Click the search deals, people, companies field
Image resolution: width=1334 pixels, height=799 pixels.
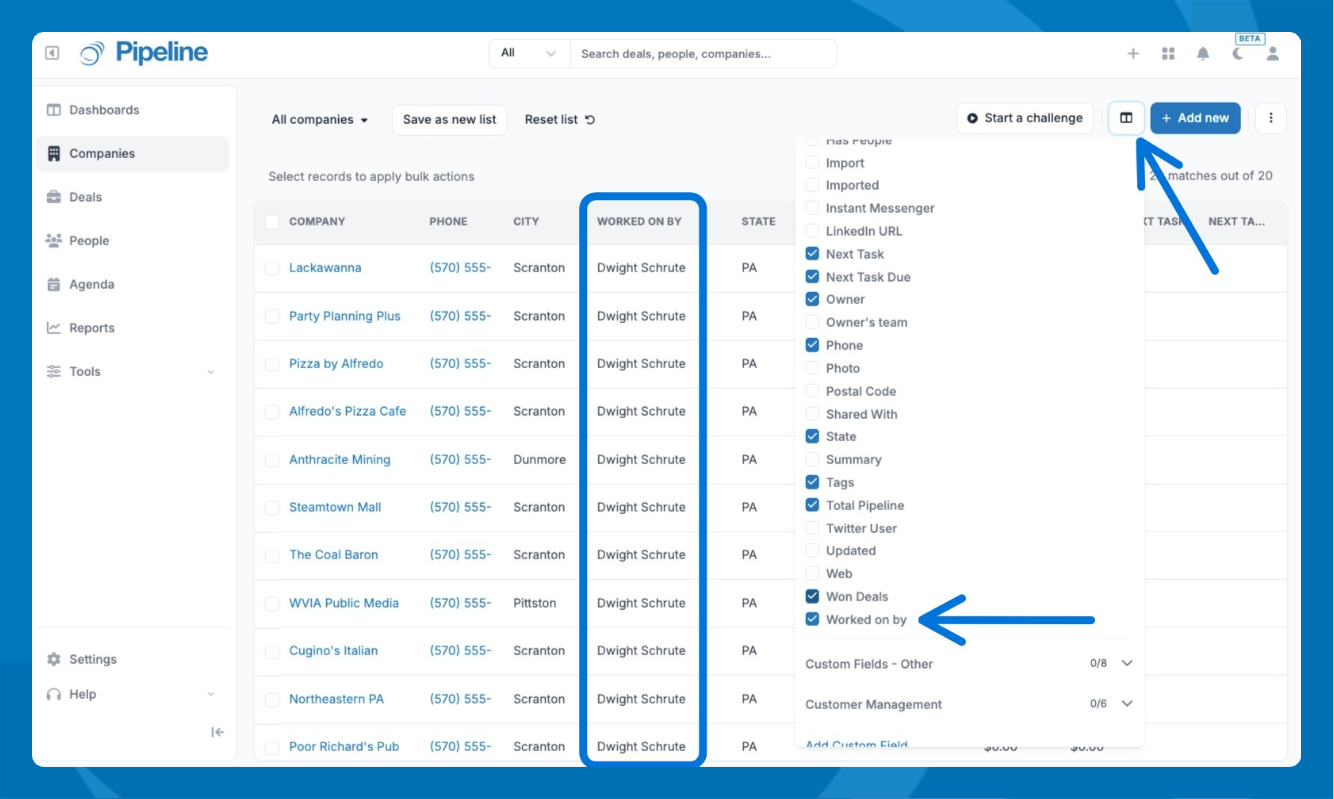point(702,54)
